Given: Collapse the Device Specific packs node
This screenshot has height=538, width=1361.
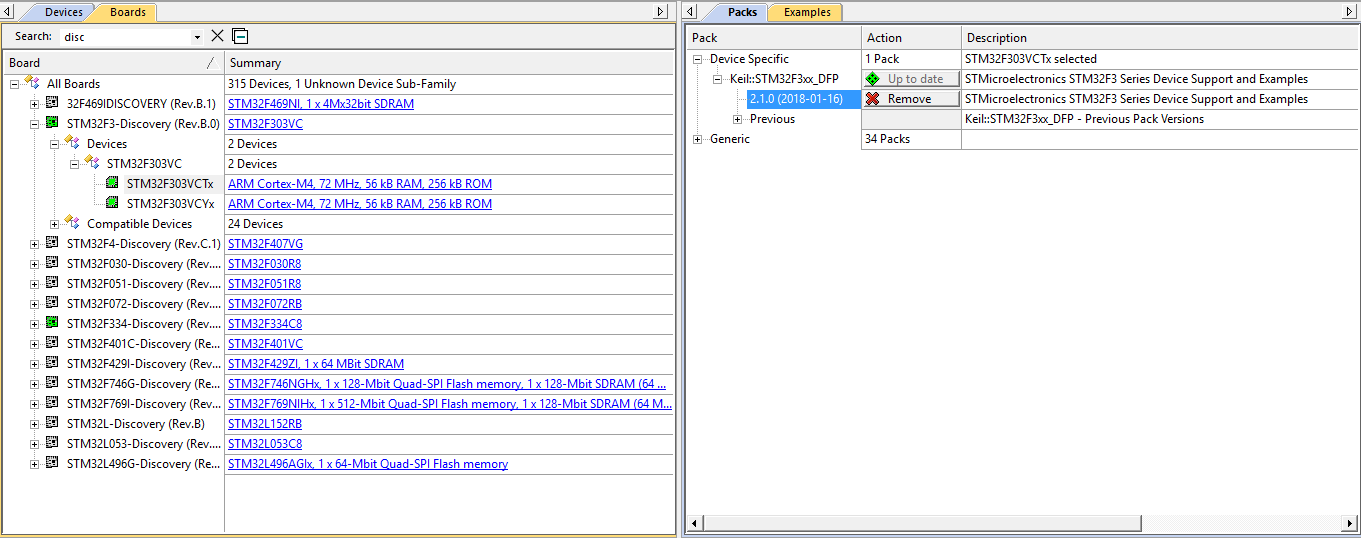Looking at the screenshot, I should [x=698, y=59].
